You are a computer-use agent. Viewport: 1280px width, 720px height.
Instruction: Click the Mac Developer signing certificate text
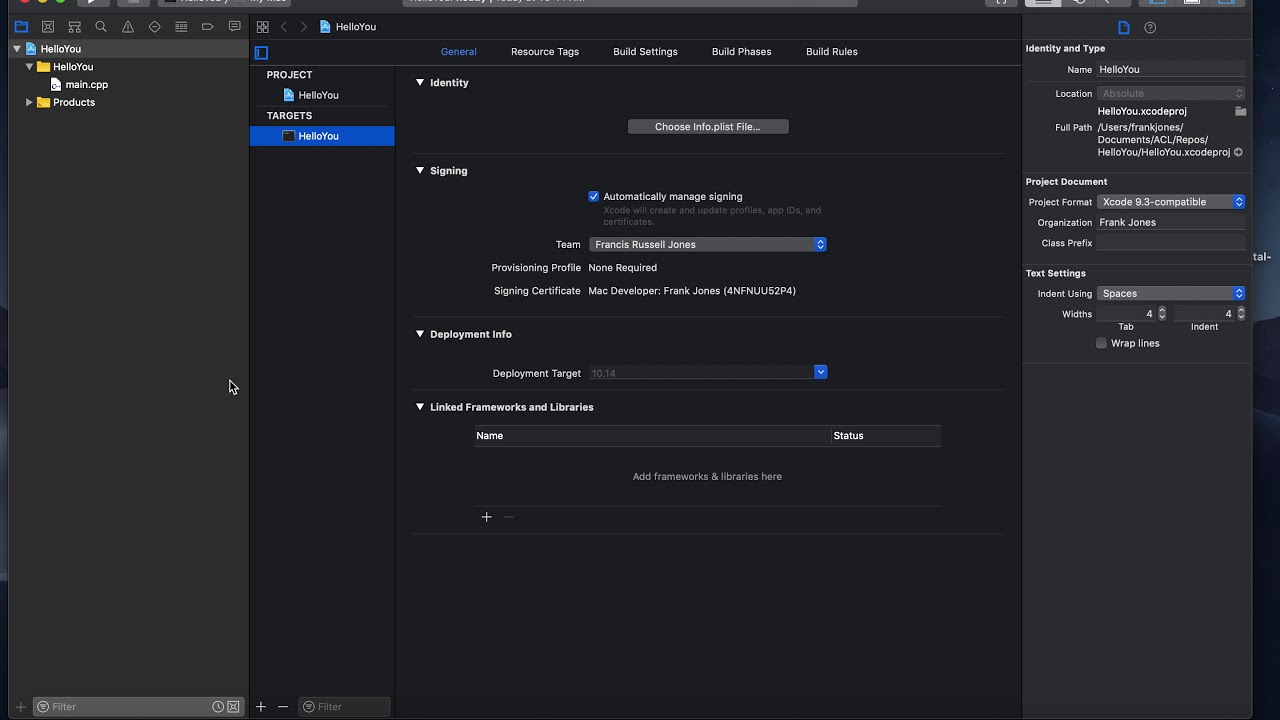(692, 291)
